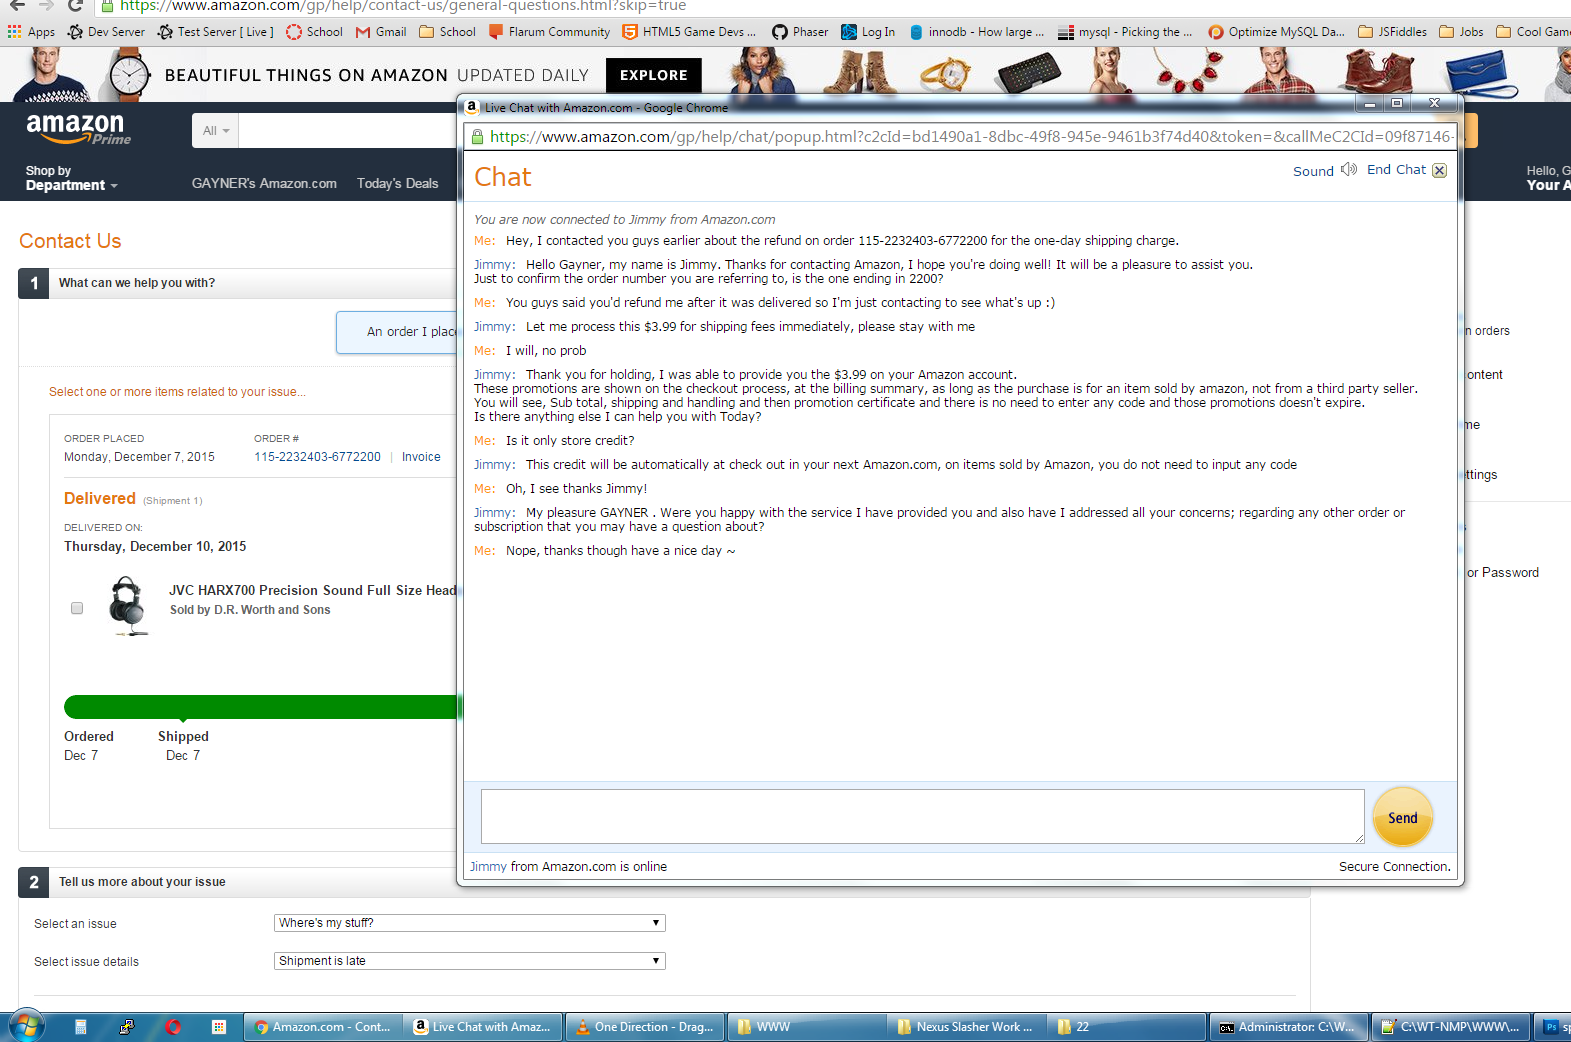Focus the Amazon search field
The image size is (1571, 1042).
(348, 131)
